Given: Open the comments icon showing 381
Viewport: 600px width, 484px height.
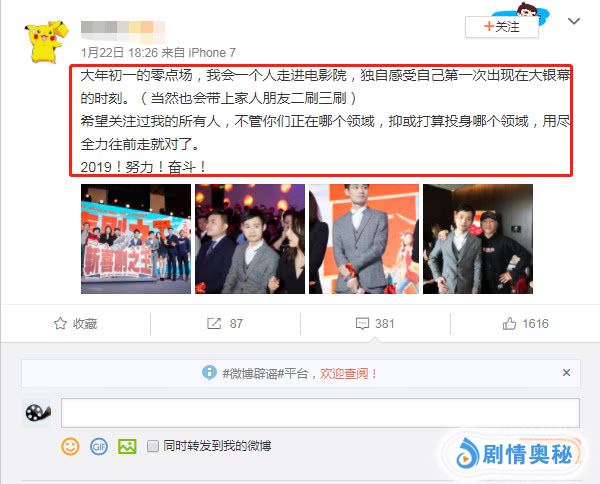Looking at the screenshot, I should [362, 324].
